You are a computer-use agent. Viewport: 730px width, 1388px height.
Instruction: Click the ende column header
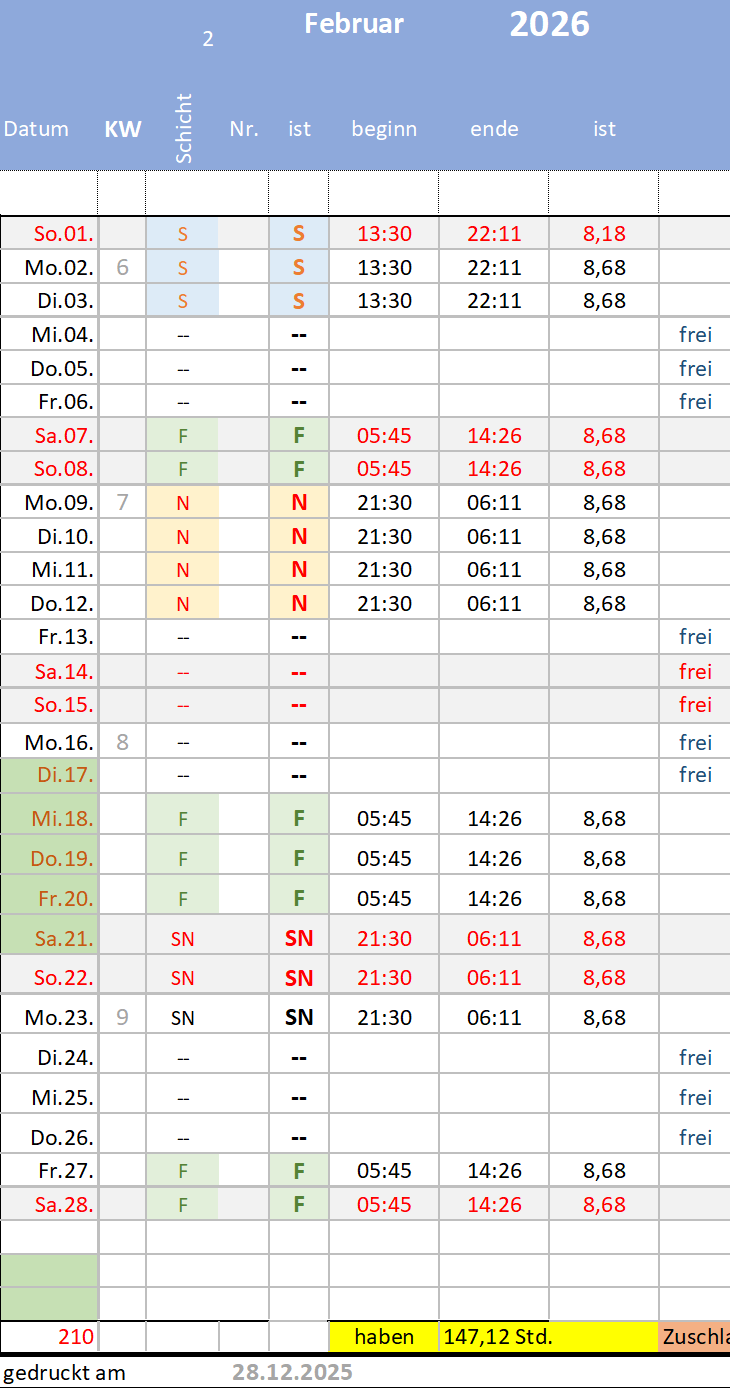click(494, 129)
